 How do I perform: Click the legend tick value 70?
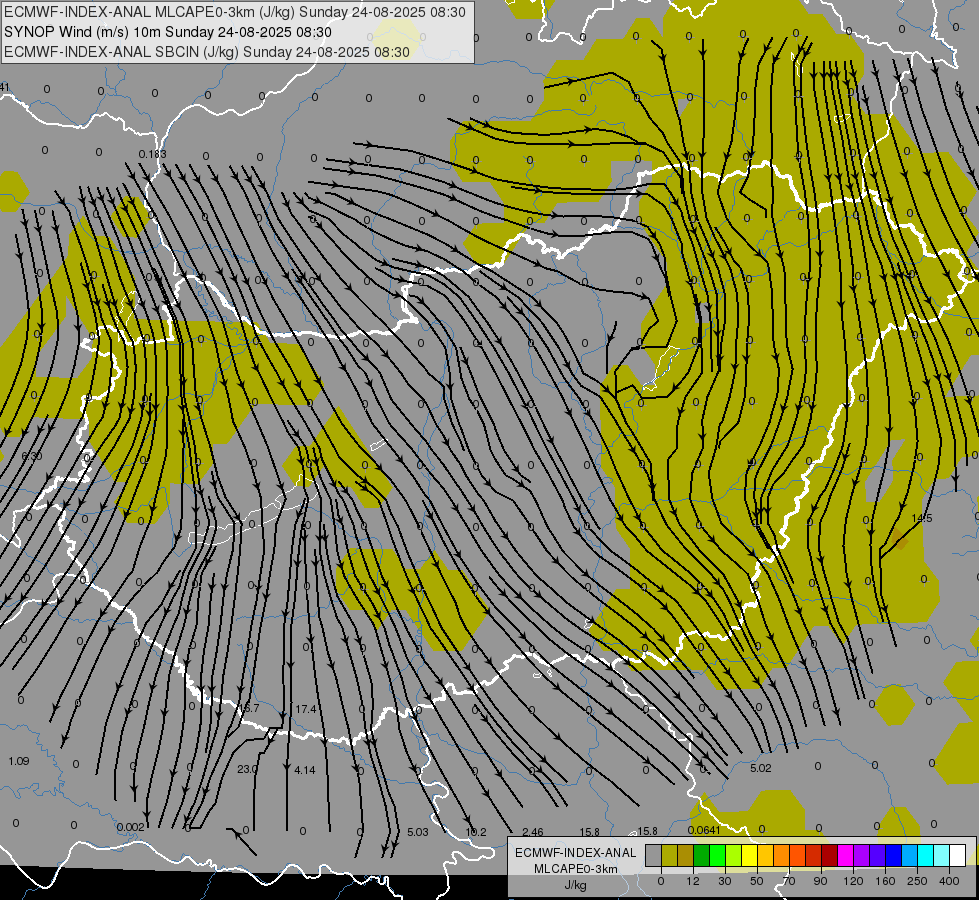click(789, 881)
